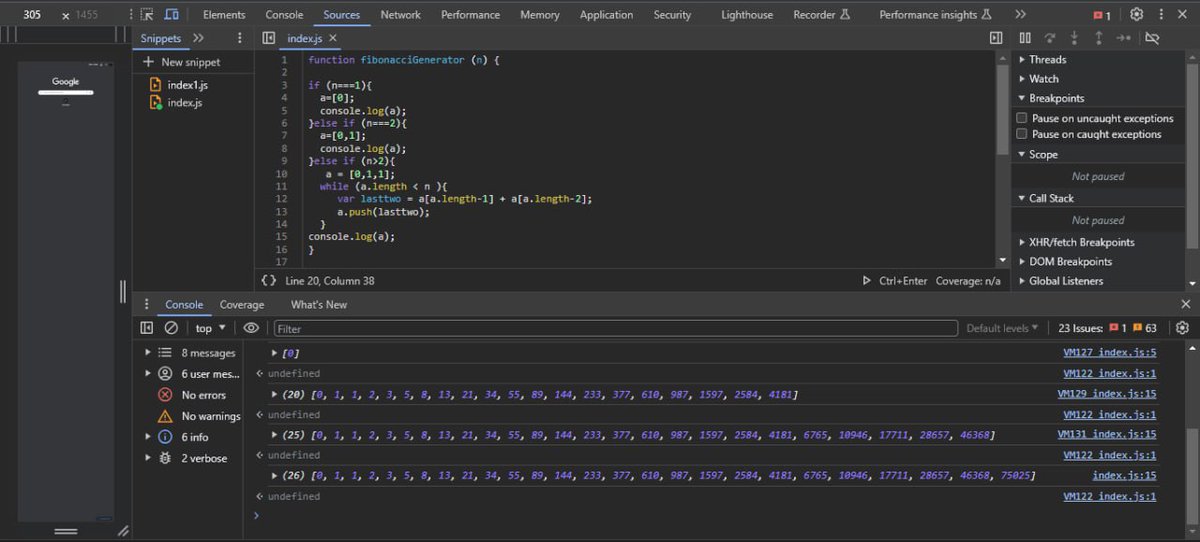Pretty-print the code with braces icon

(x=269, y=281)
